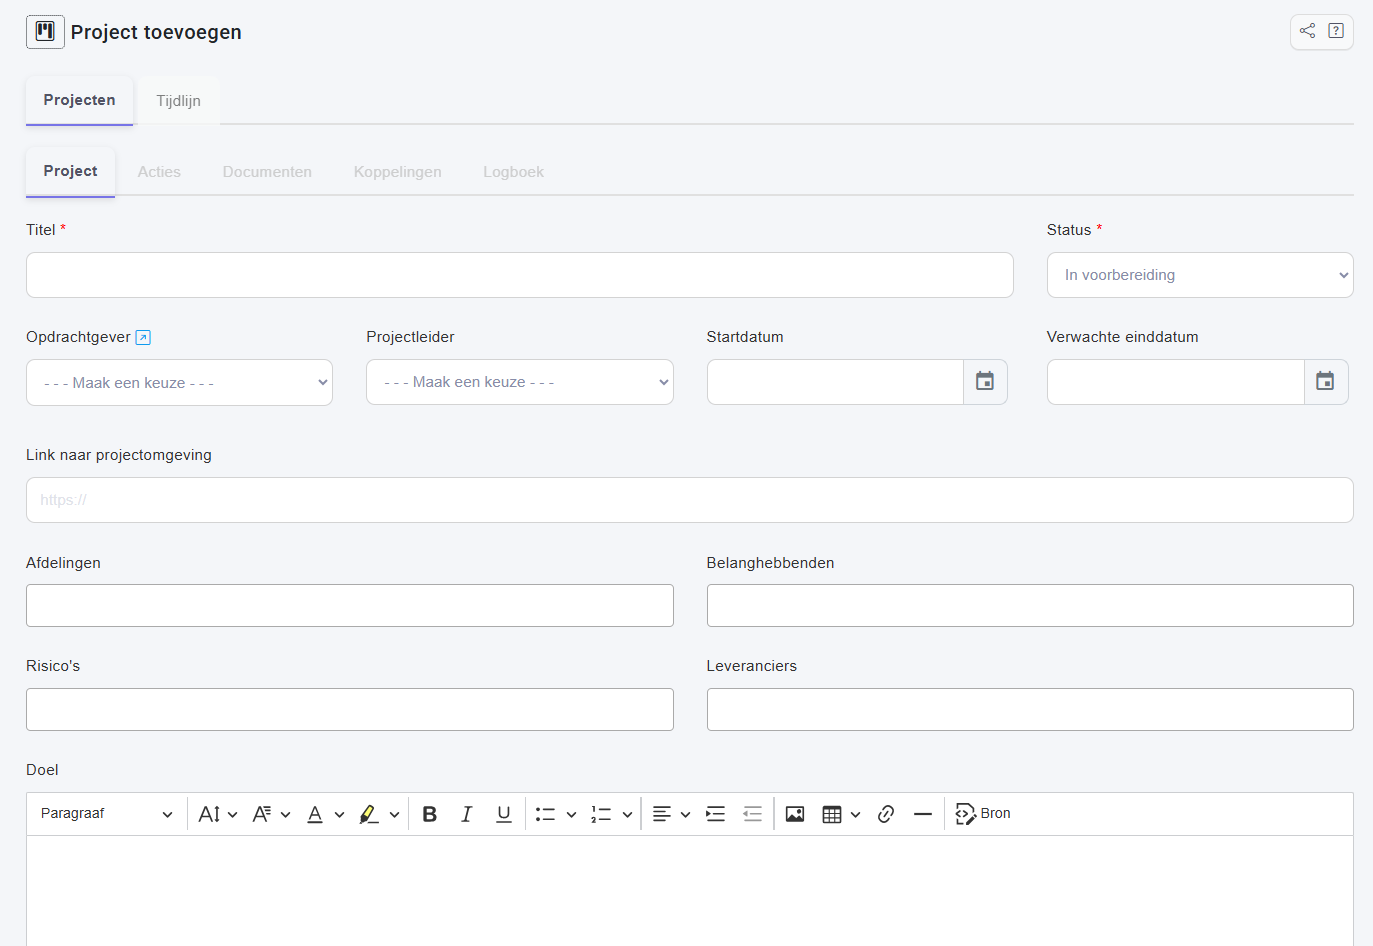Open the Paragraaf heading style dropdown
This screenshot has width=1373, height=946.
(106, 814)
